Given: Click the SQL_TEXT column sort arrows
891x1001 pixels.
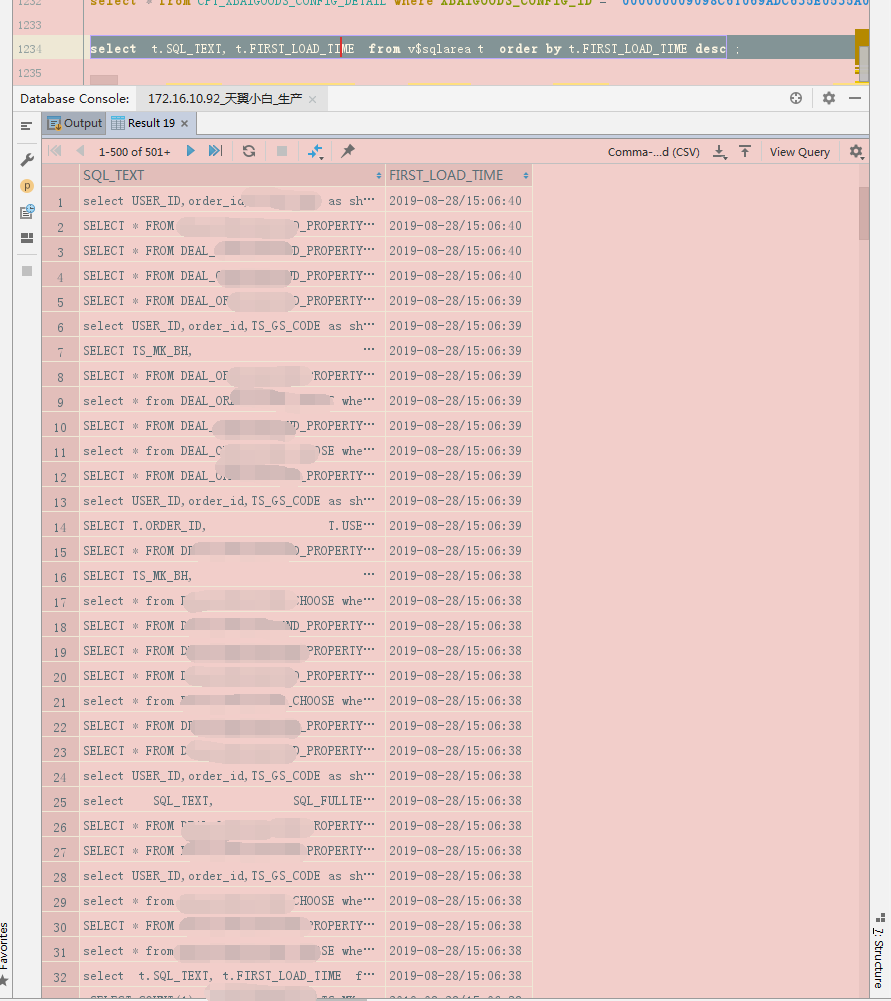Looking at the screenshot, I should (x=379, y=176).
